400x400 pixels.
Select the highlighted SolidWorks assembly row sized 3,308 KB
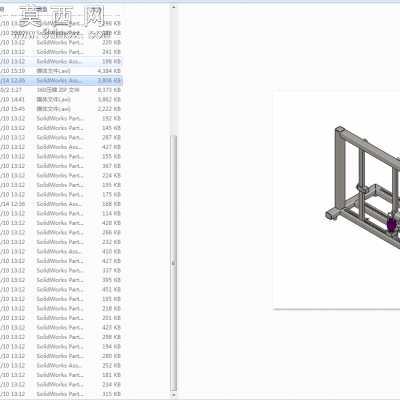click(x=61, y=80)
